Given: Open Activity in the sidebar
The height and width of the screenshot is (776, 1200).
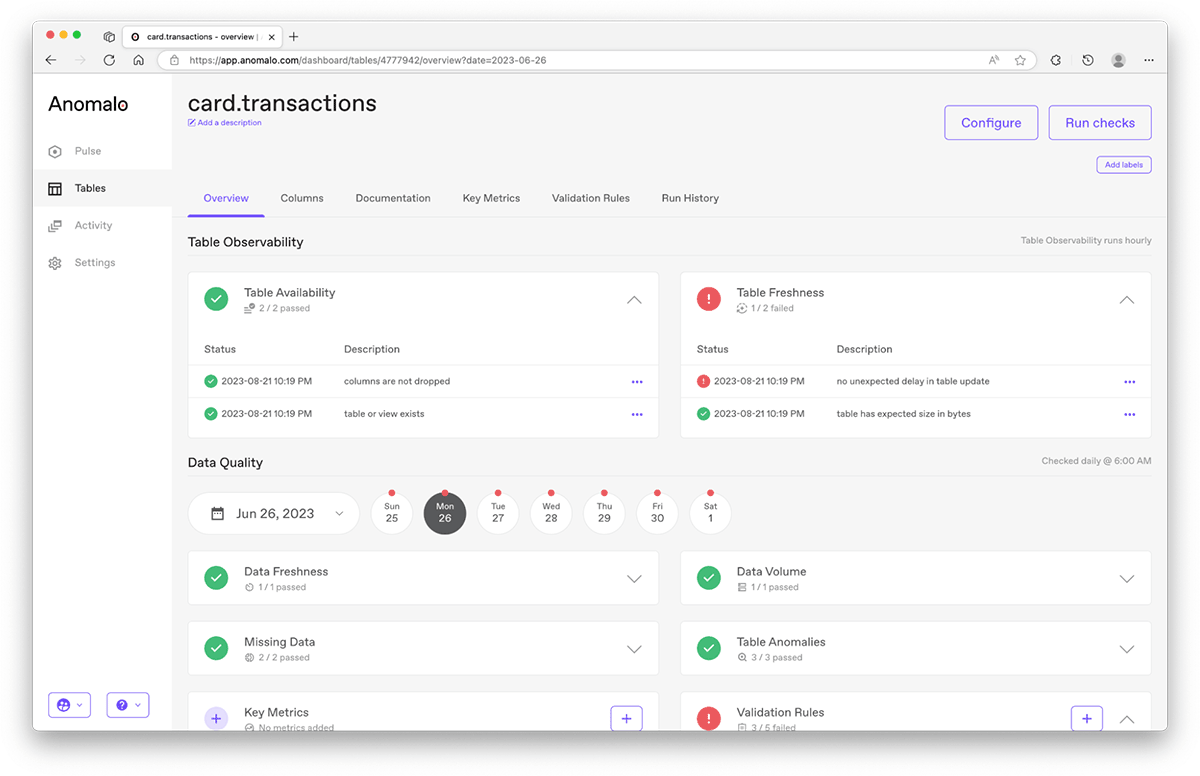Looking at the screenshot, I should [92, 226].
